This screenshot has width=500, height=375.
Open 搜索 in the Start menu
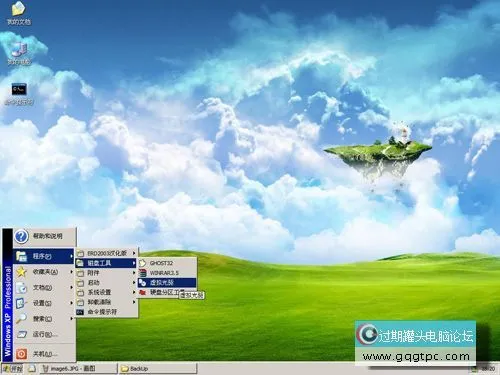pos(44,319)
